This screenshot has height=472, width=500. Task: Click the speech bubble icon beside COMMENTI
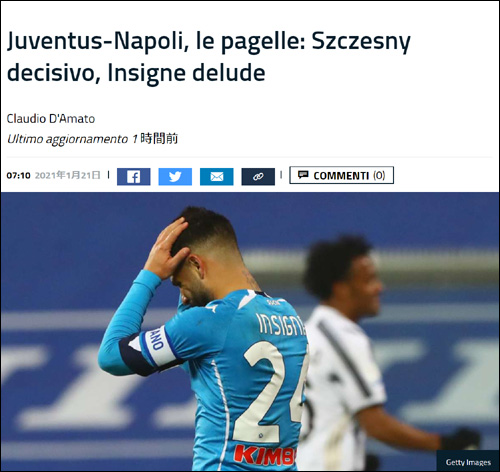303,175
